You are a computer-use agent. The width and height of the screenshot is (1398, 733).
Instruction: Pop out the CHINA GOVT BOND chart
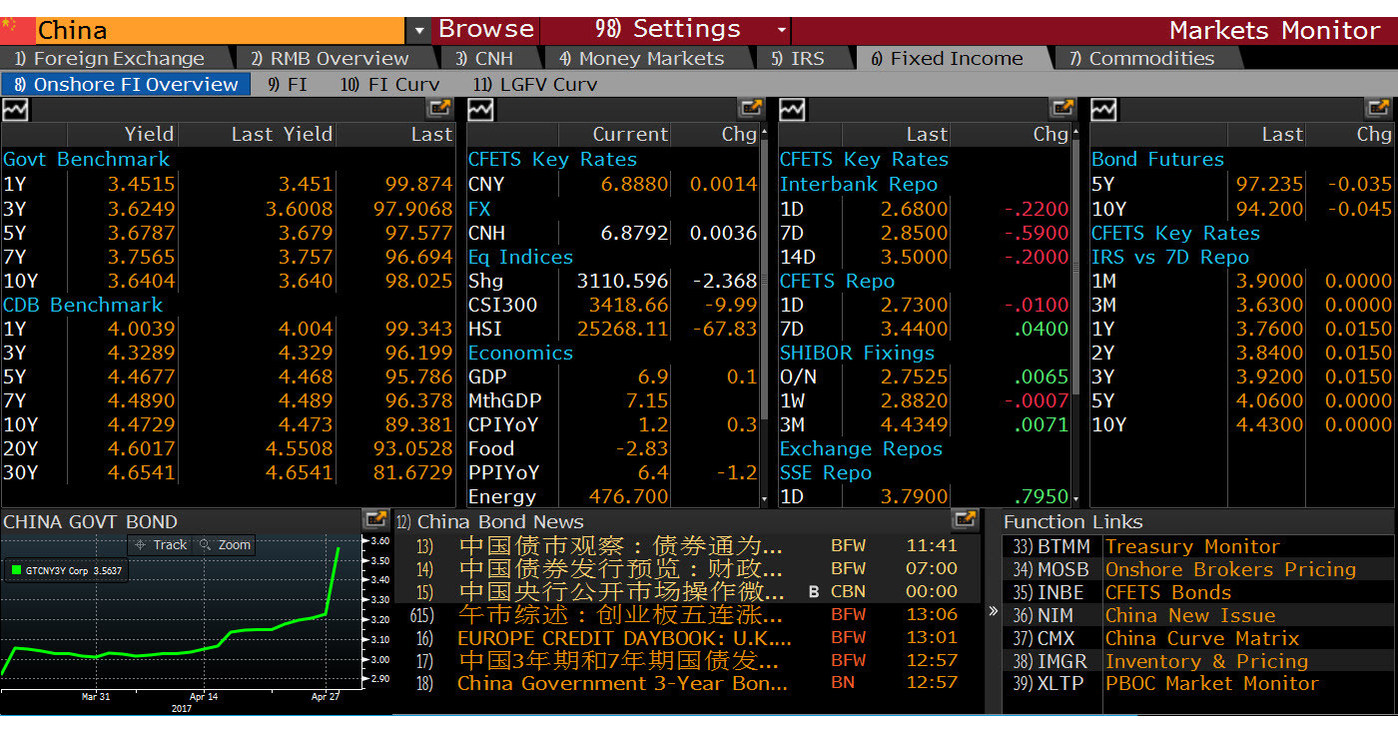377,519
